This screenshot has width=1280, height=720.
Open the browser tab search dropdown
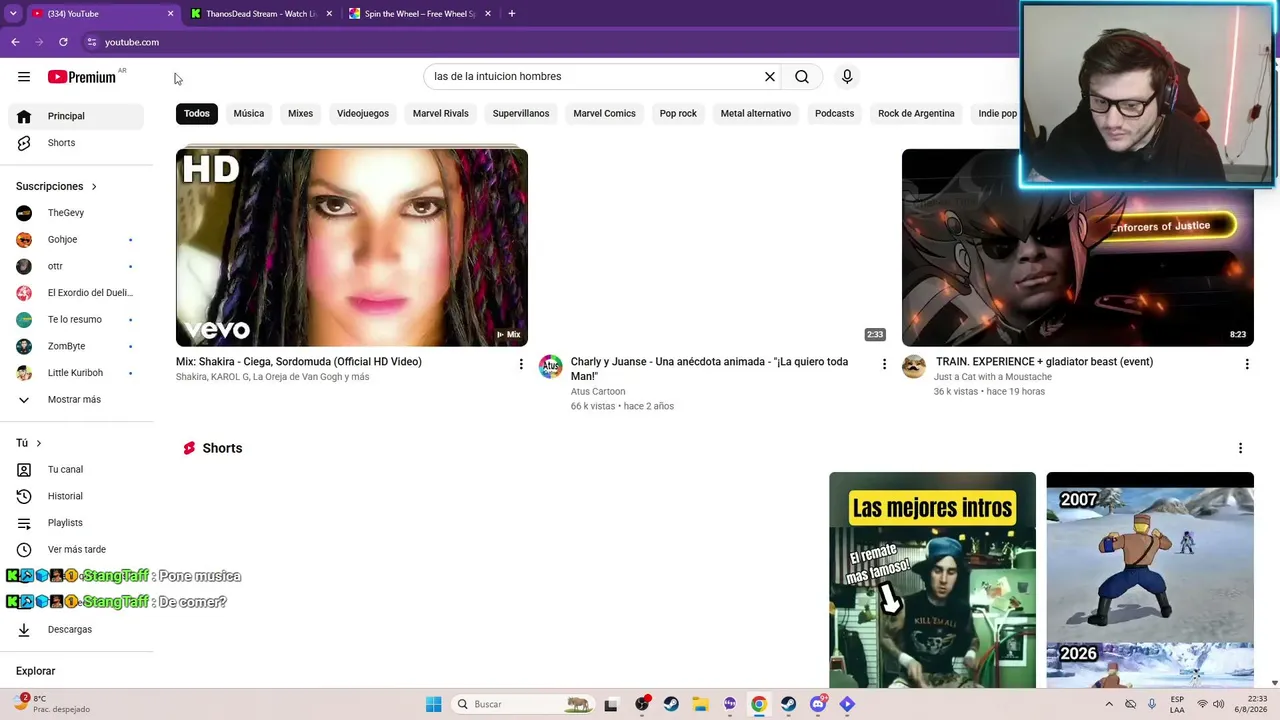click(13, 14)
